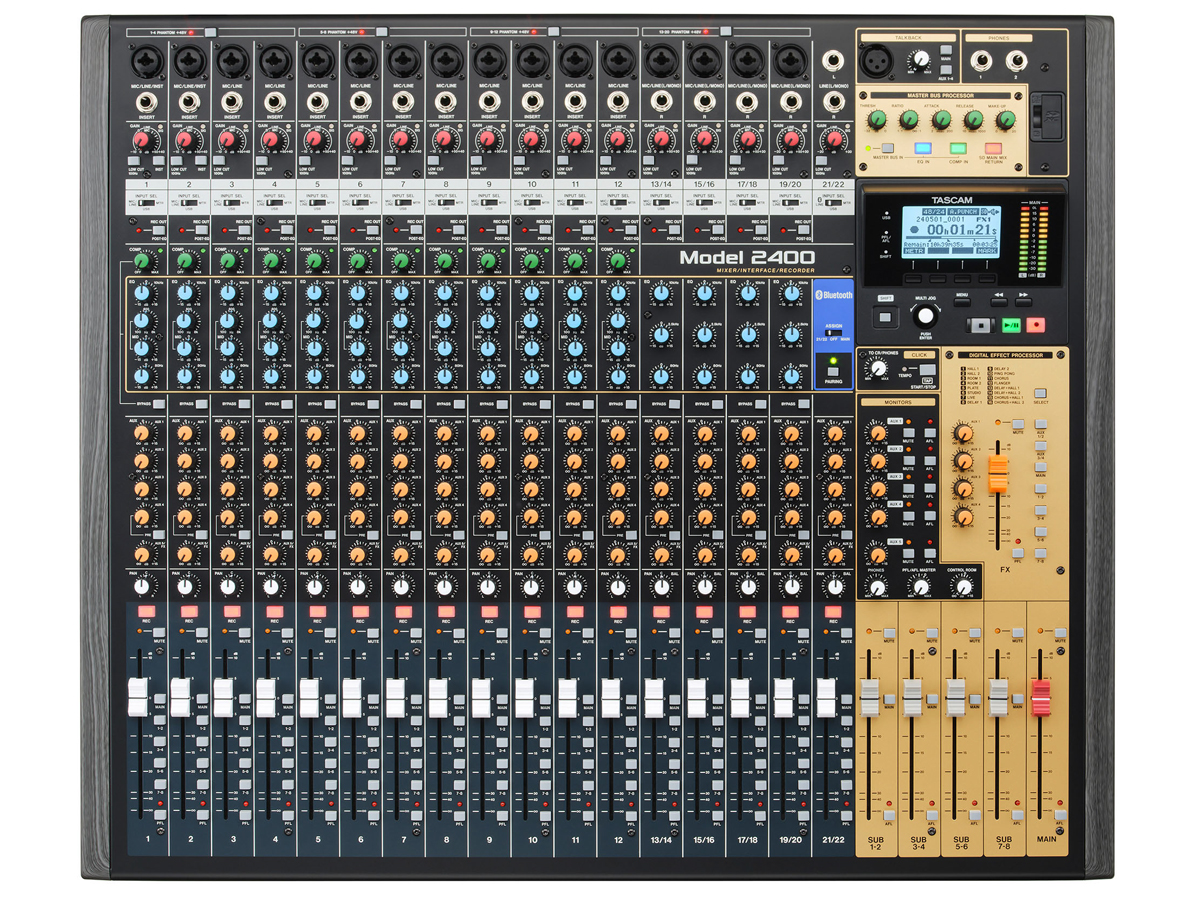Flip the channel 9 INPUT SEL switch
1200x900 pixels.
click(x=489, y=203)
